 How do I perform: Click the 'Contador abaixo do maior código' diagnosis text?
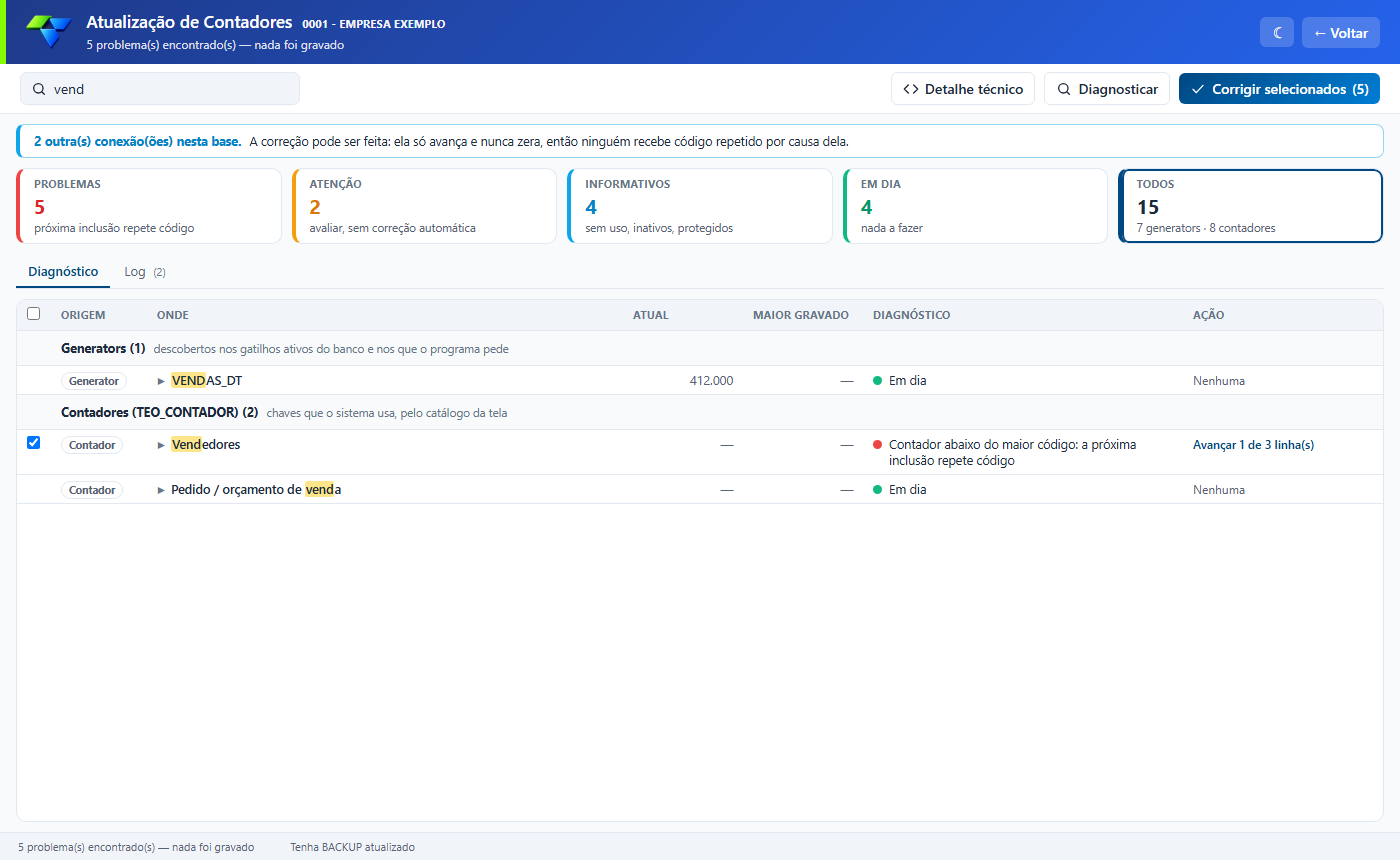[x=1012, y=452]
